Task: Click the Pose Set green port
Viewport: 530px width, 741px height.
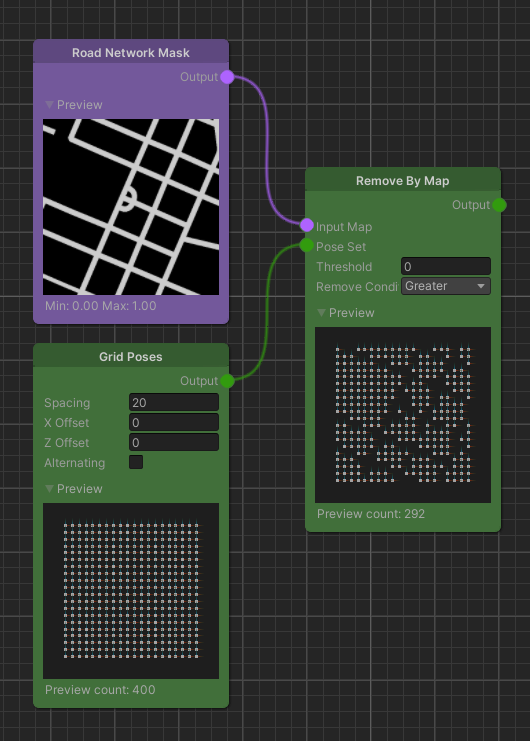Action: (x=307, y=245)
